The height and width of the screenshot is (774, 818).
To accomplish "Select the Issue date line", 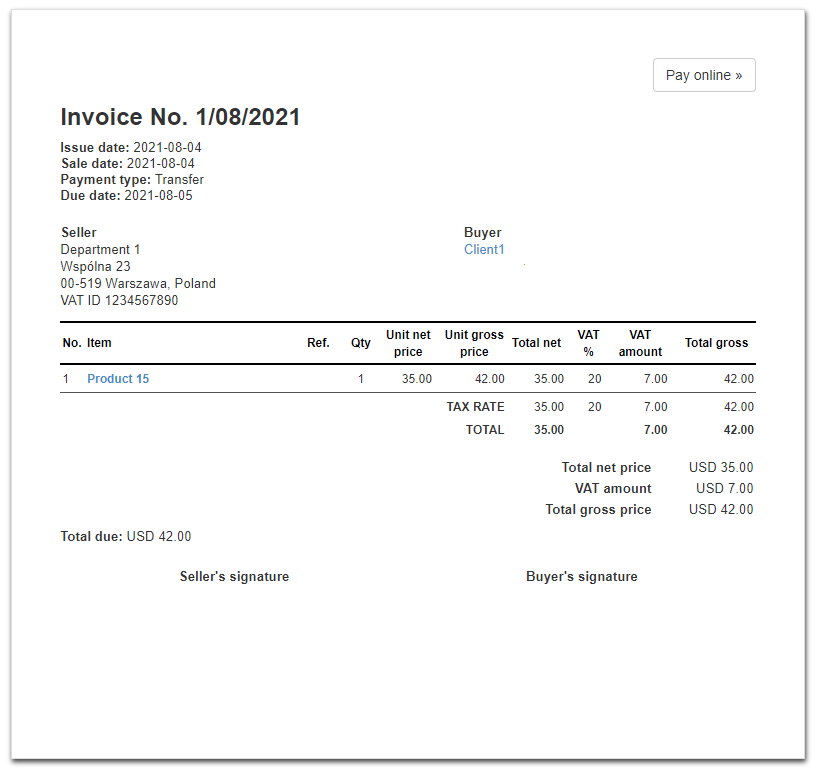I will coord(131,148).
